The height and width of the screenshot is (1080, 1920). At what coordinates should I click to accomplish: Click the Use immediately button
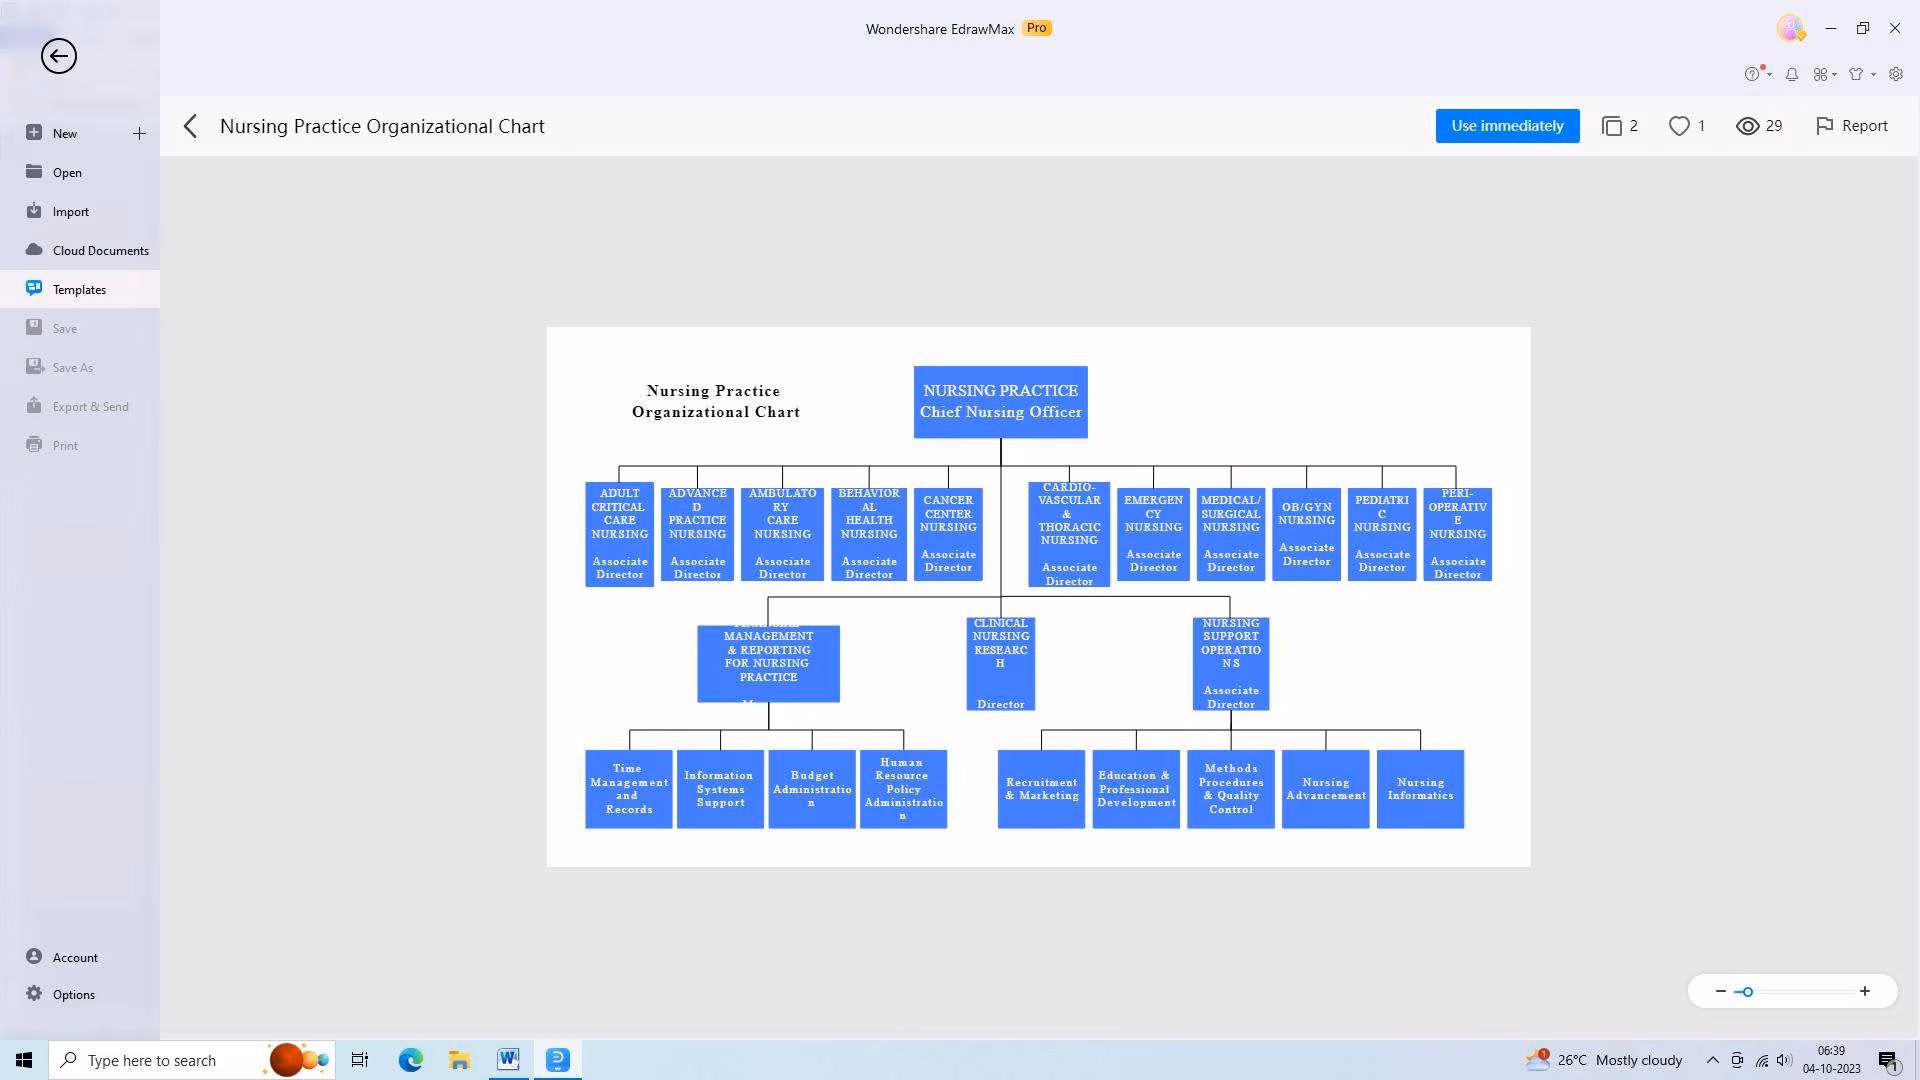coord(1507,126)
